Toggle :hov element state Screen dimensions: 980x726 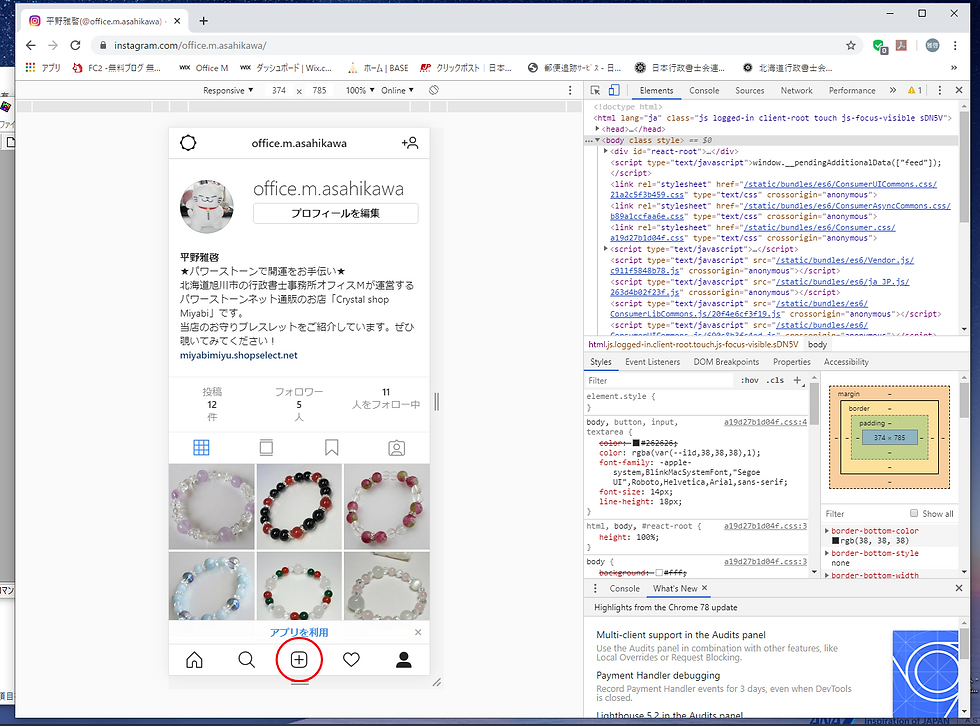tap(749, 380)
